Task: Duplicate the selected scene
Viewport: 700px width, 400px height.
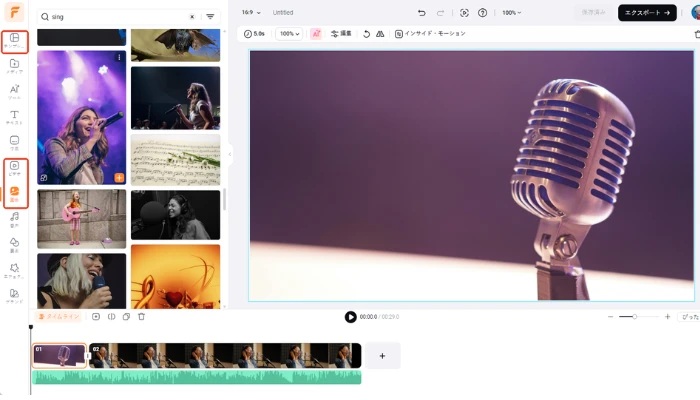Action: tap(126, 317)
